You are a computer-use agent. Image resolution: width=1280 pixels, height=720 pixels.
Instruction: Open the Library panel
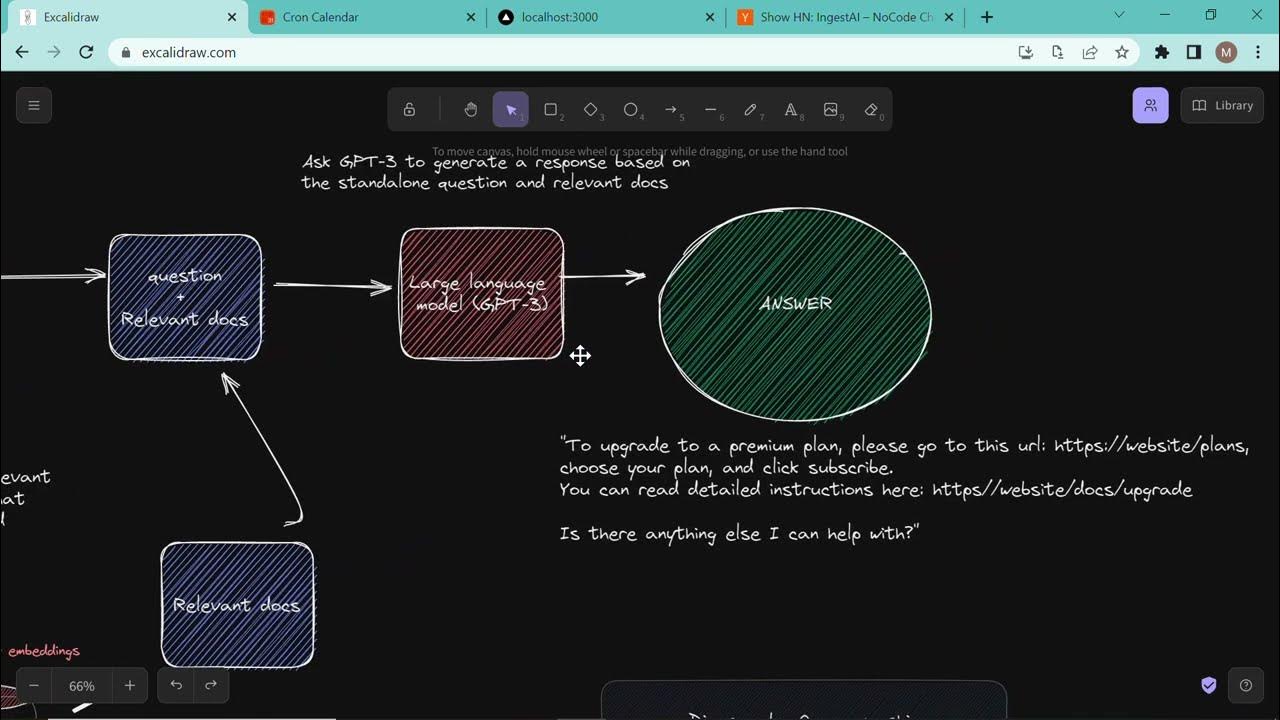click(x=1222, y=105)
